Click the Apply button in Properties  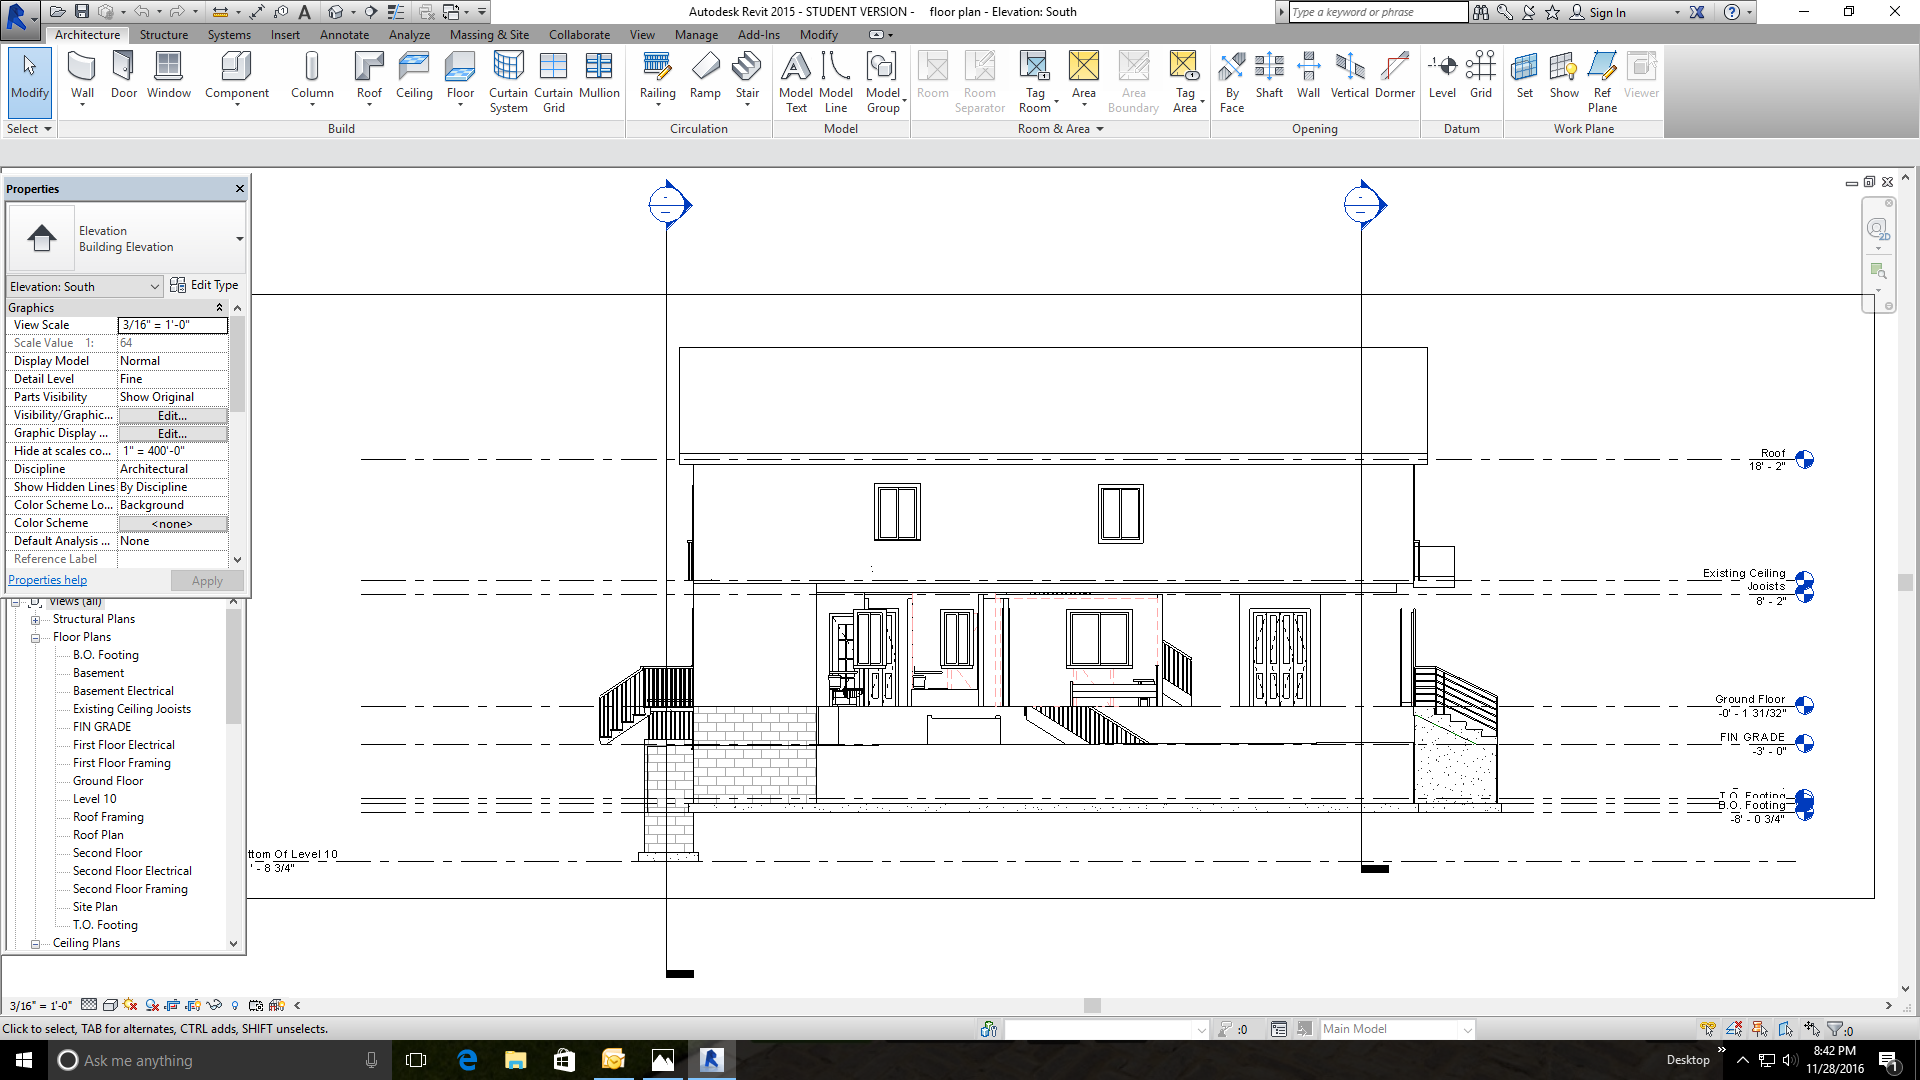click(206, 580)
